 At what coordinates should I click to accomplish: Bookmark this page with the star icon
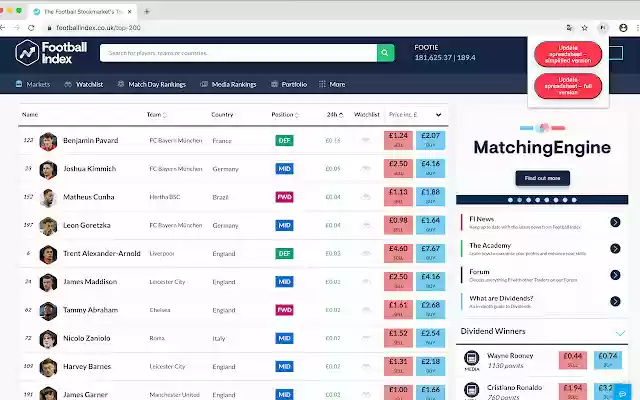coord(584,28)
